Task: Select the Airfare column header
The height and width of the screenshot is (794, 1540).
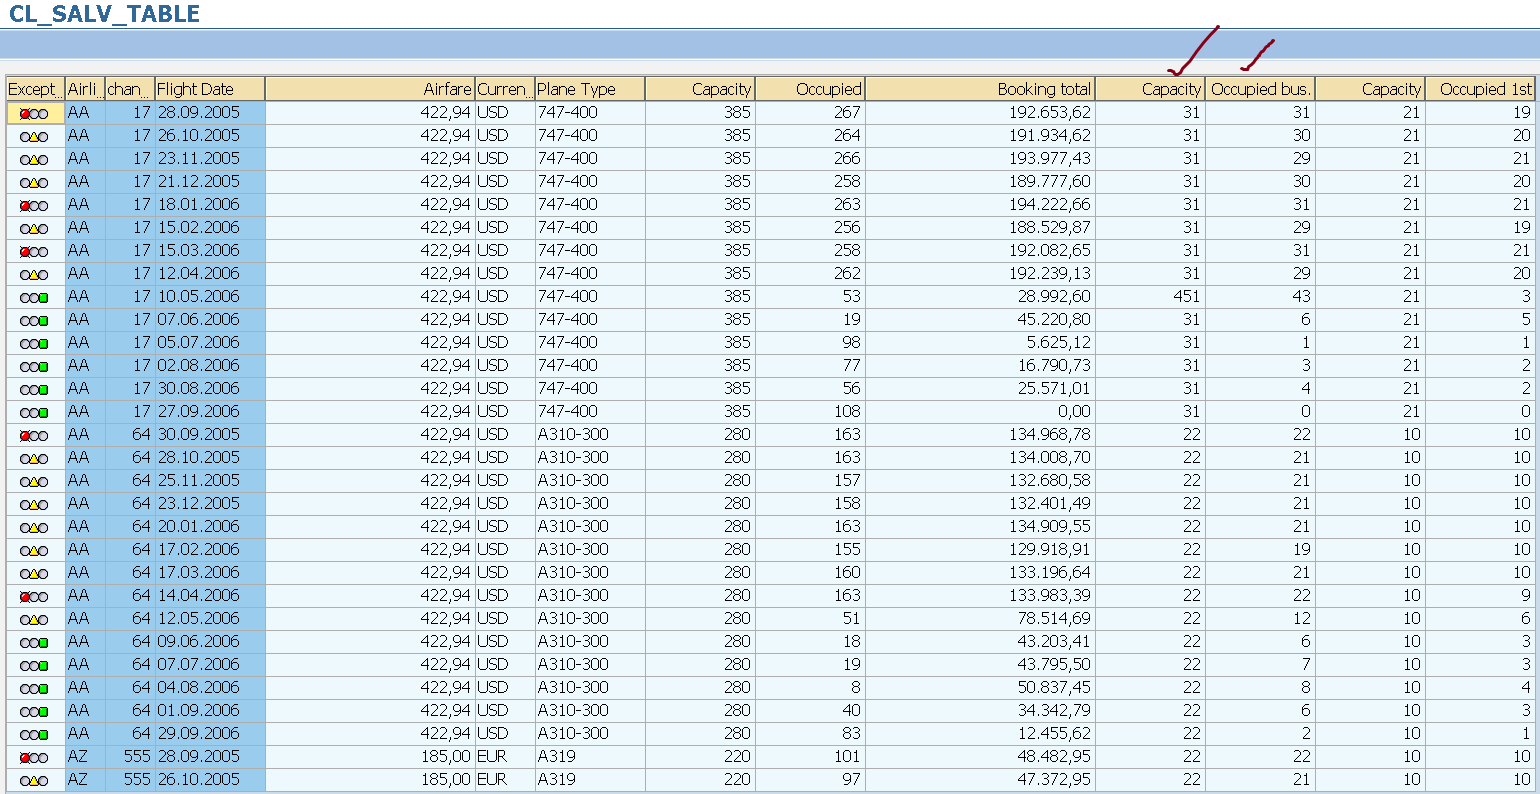Action: (370, 89)
